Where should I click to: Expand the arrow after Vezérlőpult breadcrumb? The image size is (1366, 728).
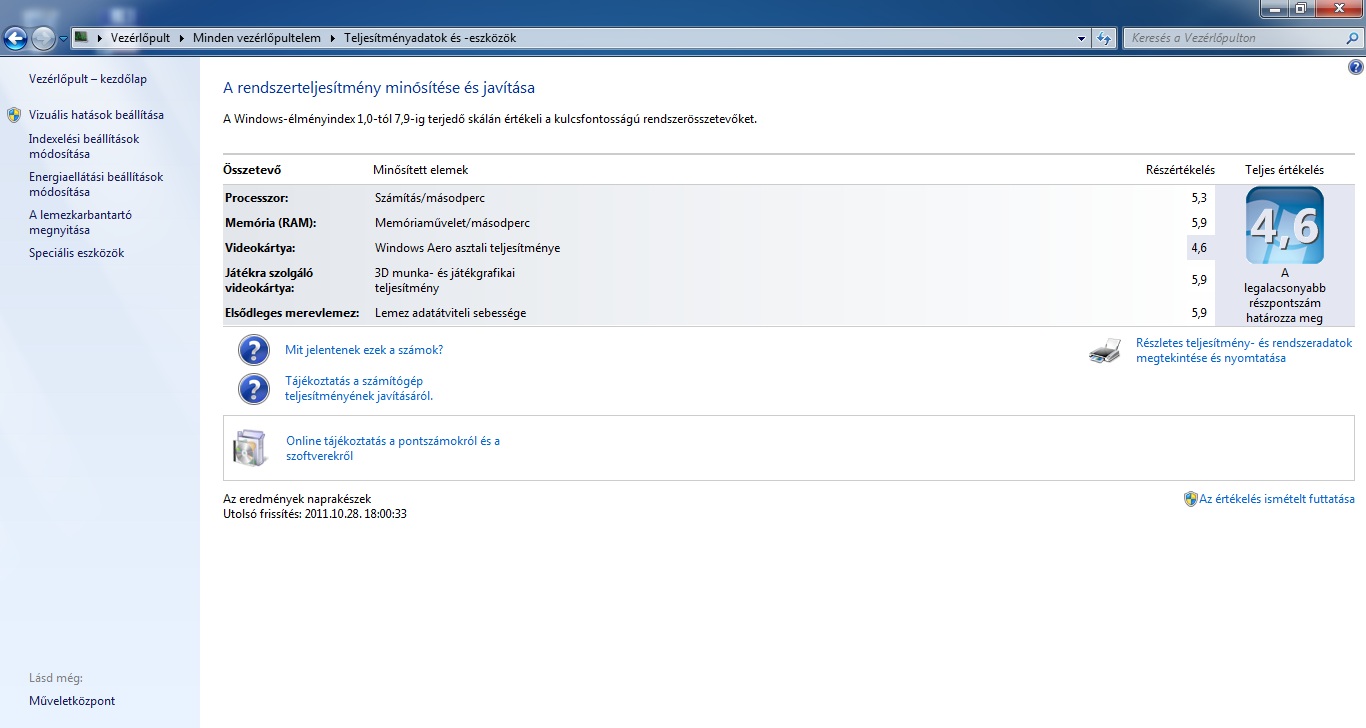pos(182,38)
